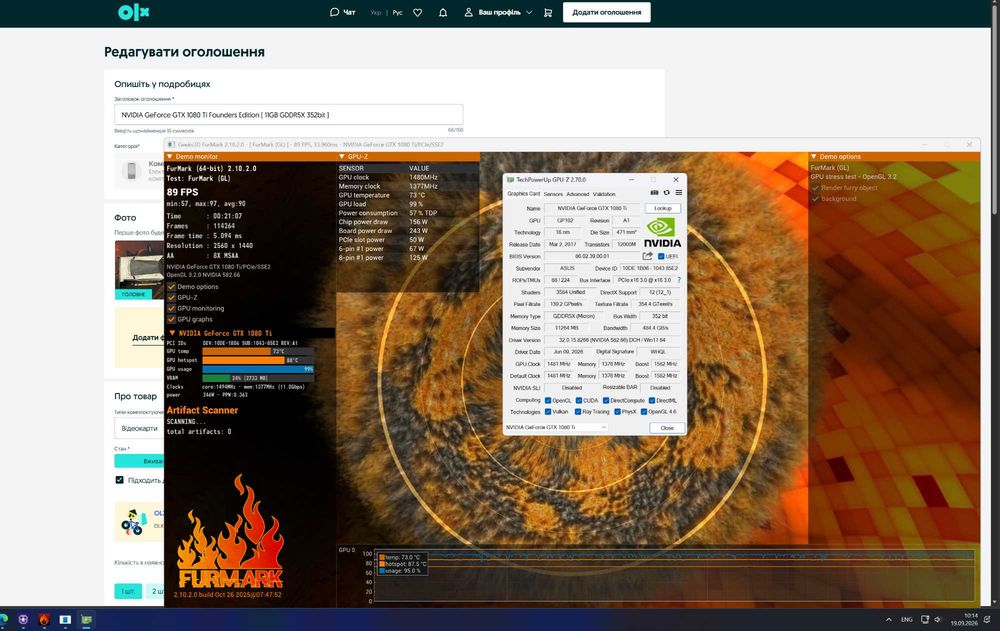Toggle the FurMark Demo options checkbox
This screenshot has width=1000, height=631.
click(172, 286)
